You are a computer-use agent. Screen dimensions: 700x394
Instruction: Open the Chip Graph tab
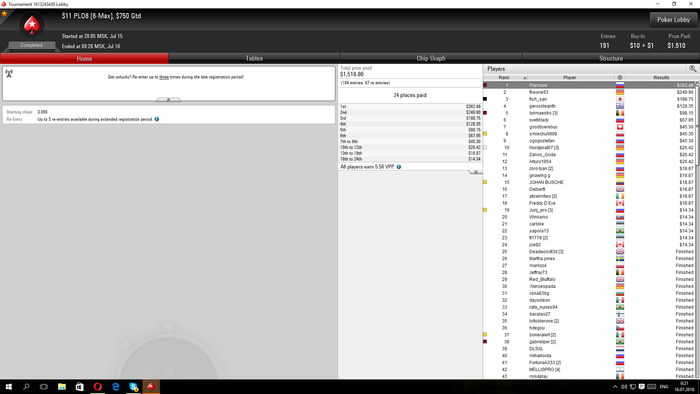[x=431, y=58]
